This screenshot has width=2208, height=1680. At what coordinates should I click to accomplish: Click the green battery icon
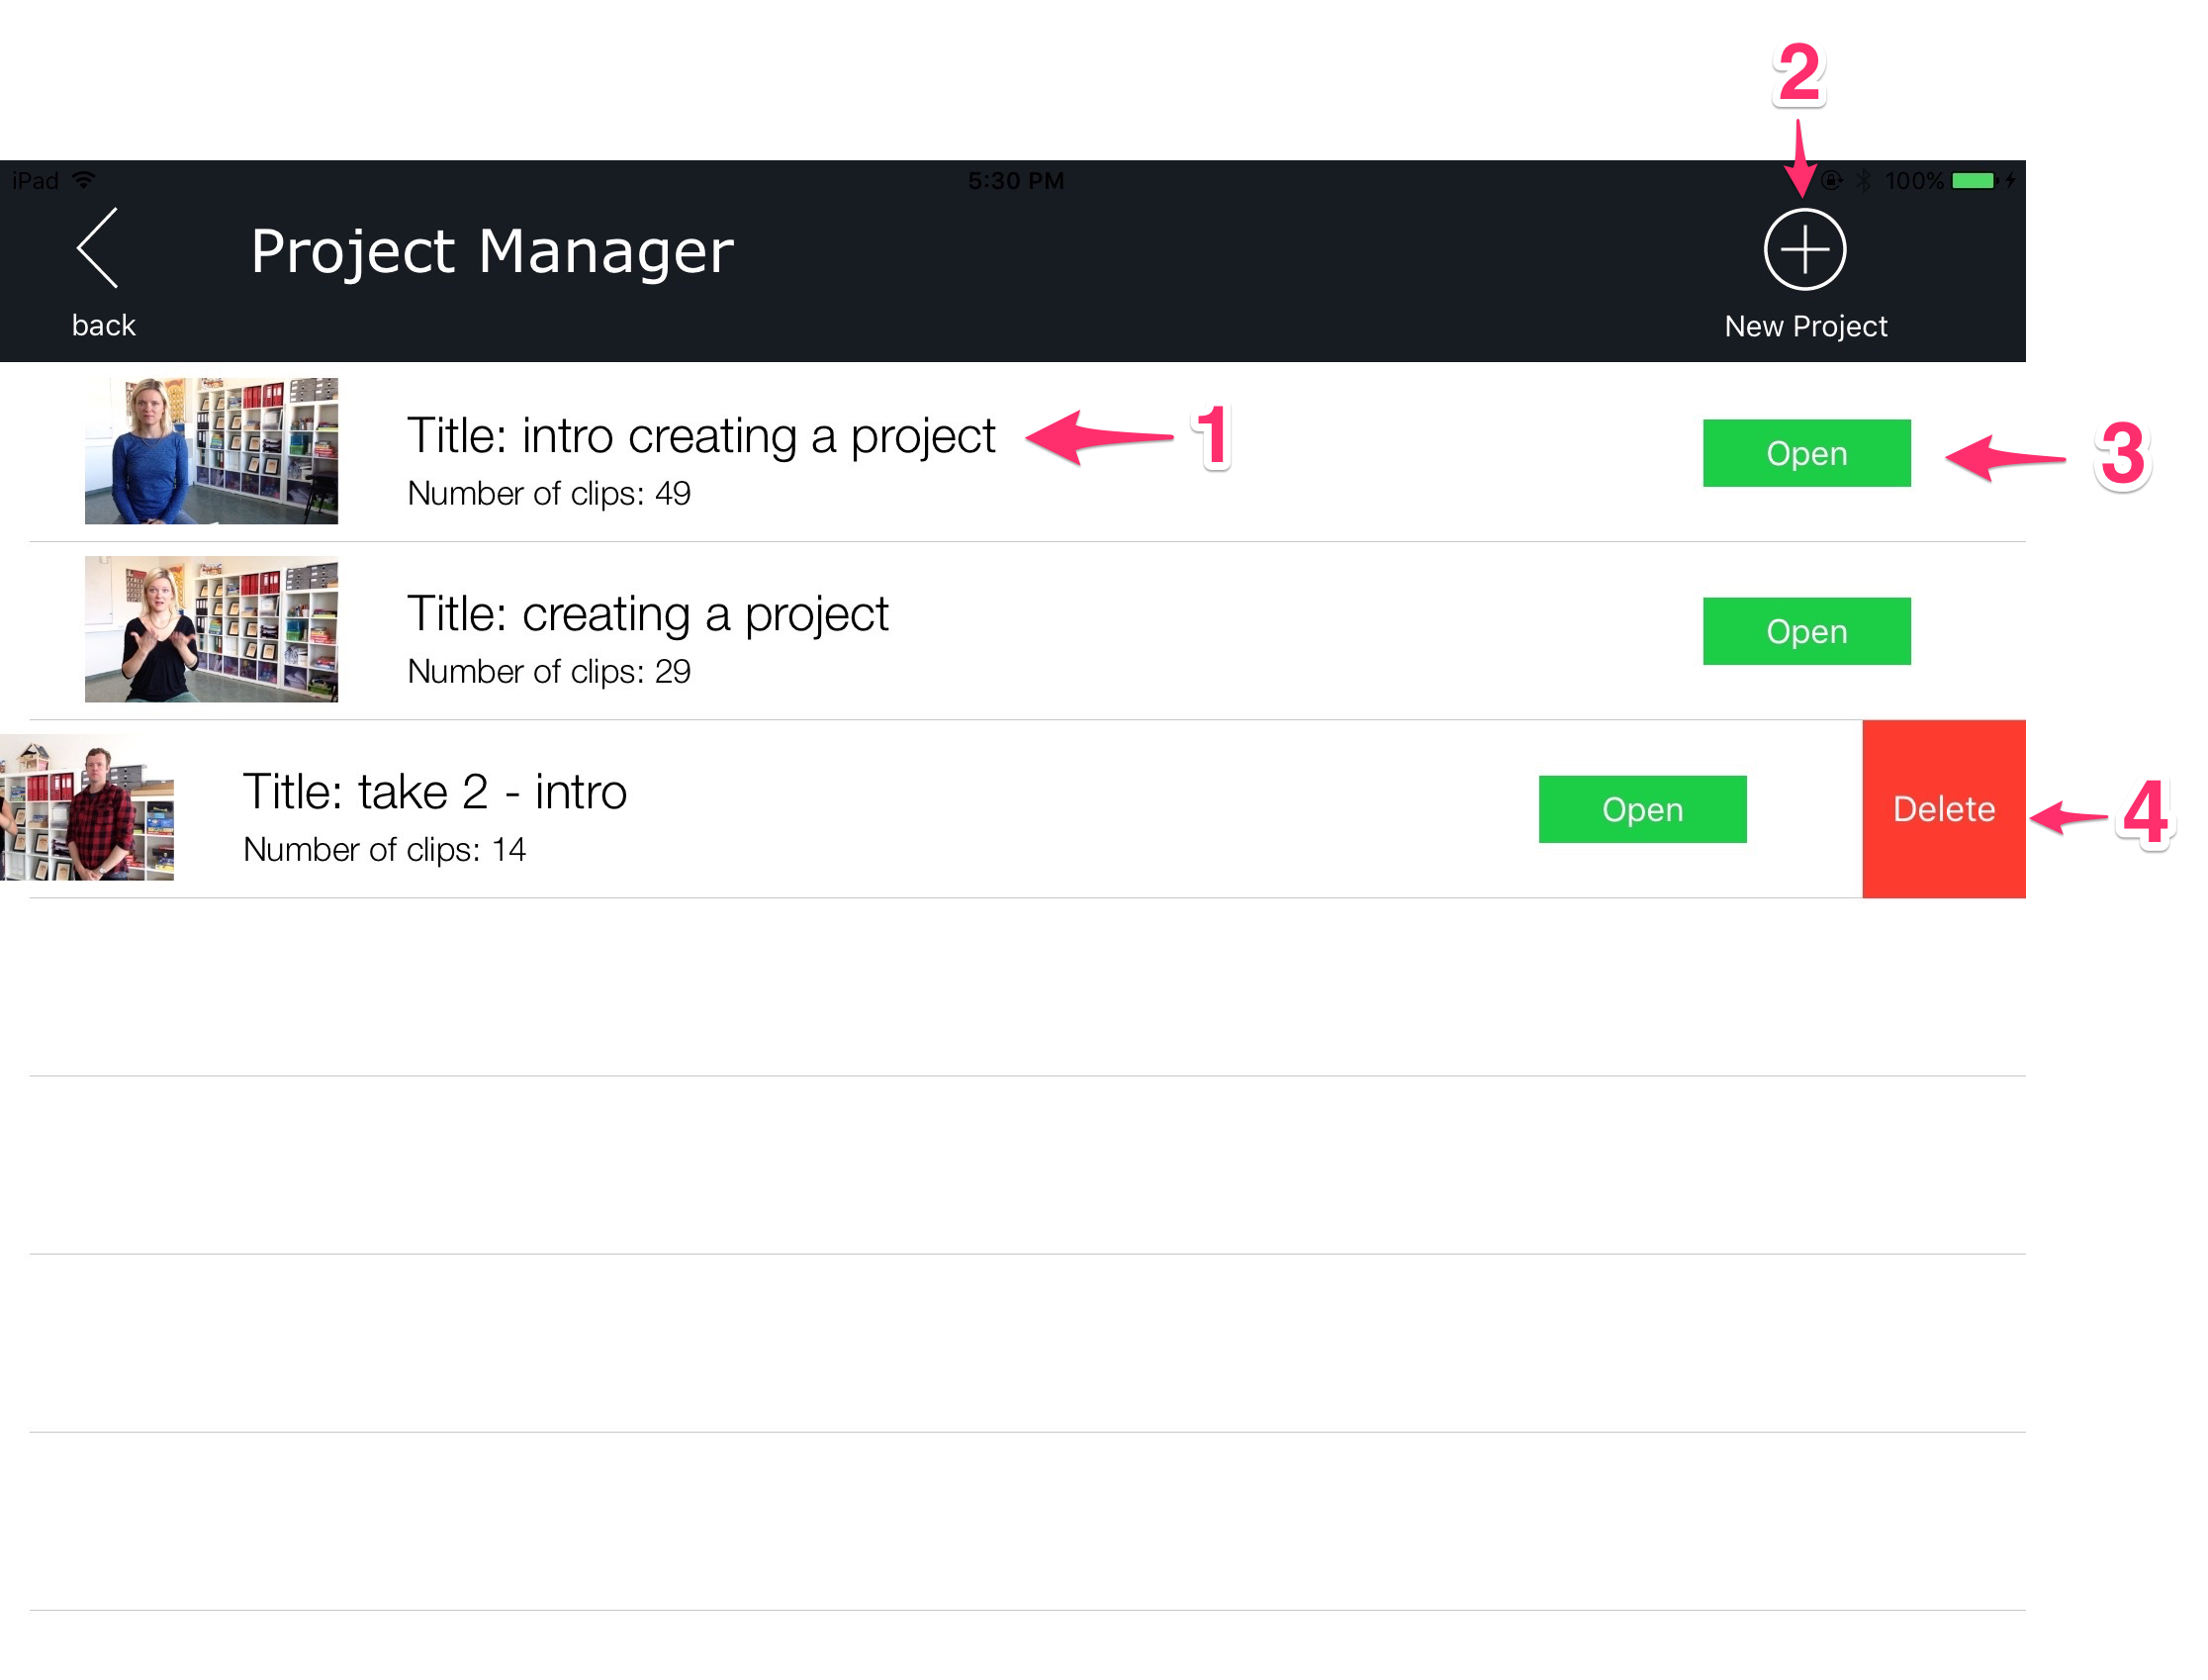click(1972, 181)
